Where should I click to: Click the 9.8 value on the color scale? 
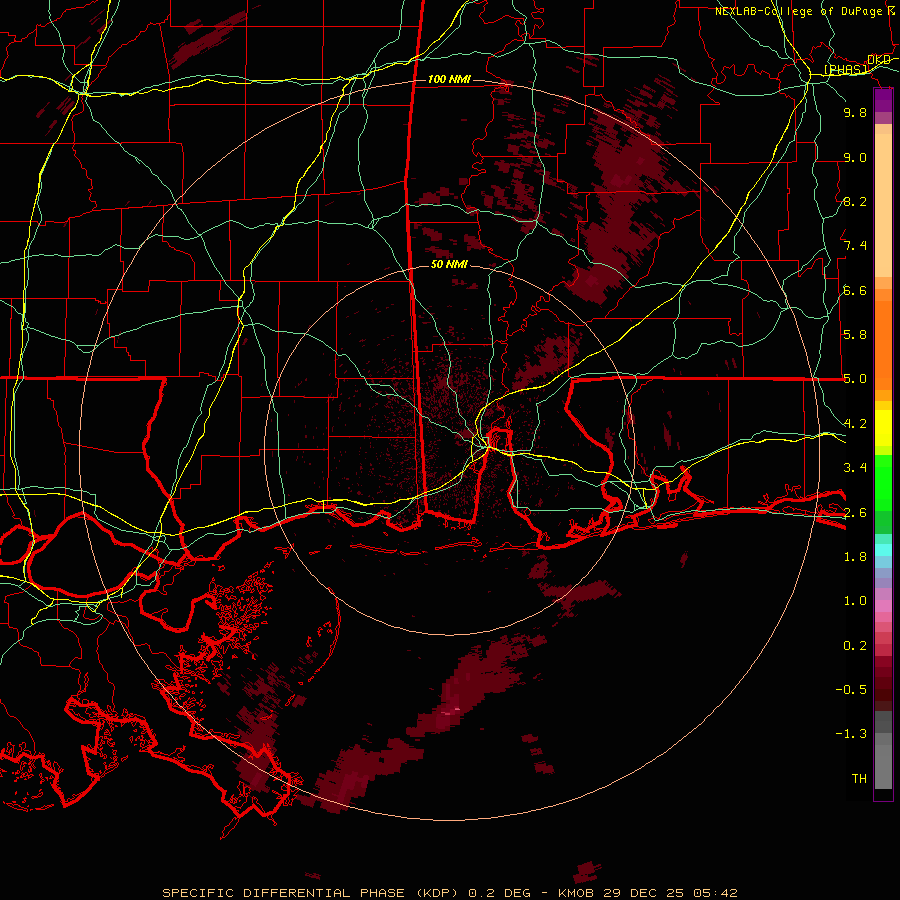coord(855,112)
